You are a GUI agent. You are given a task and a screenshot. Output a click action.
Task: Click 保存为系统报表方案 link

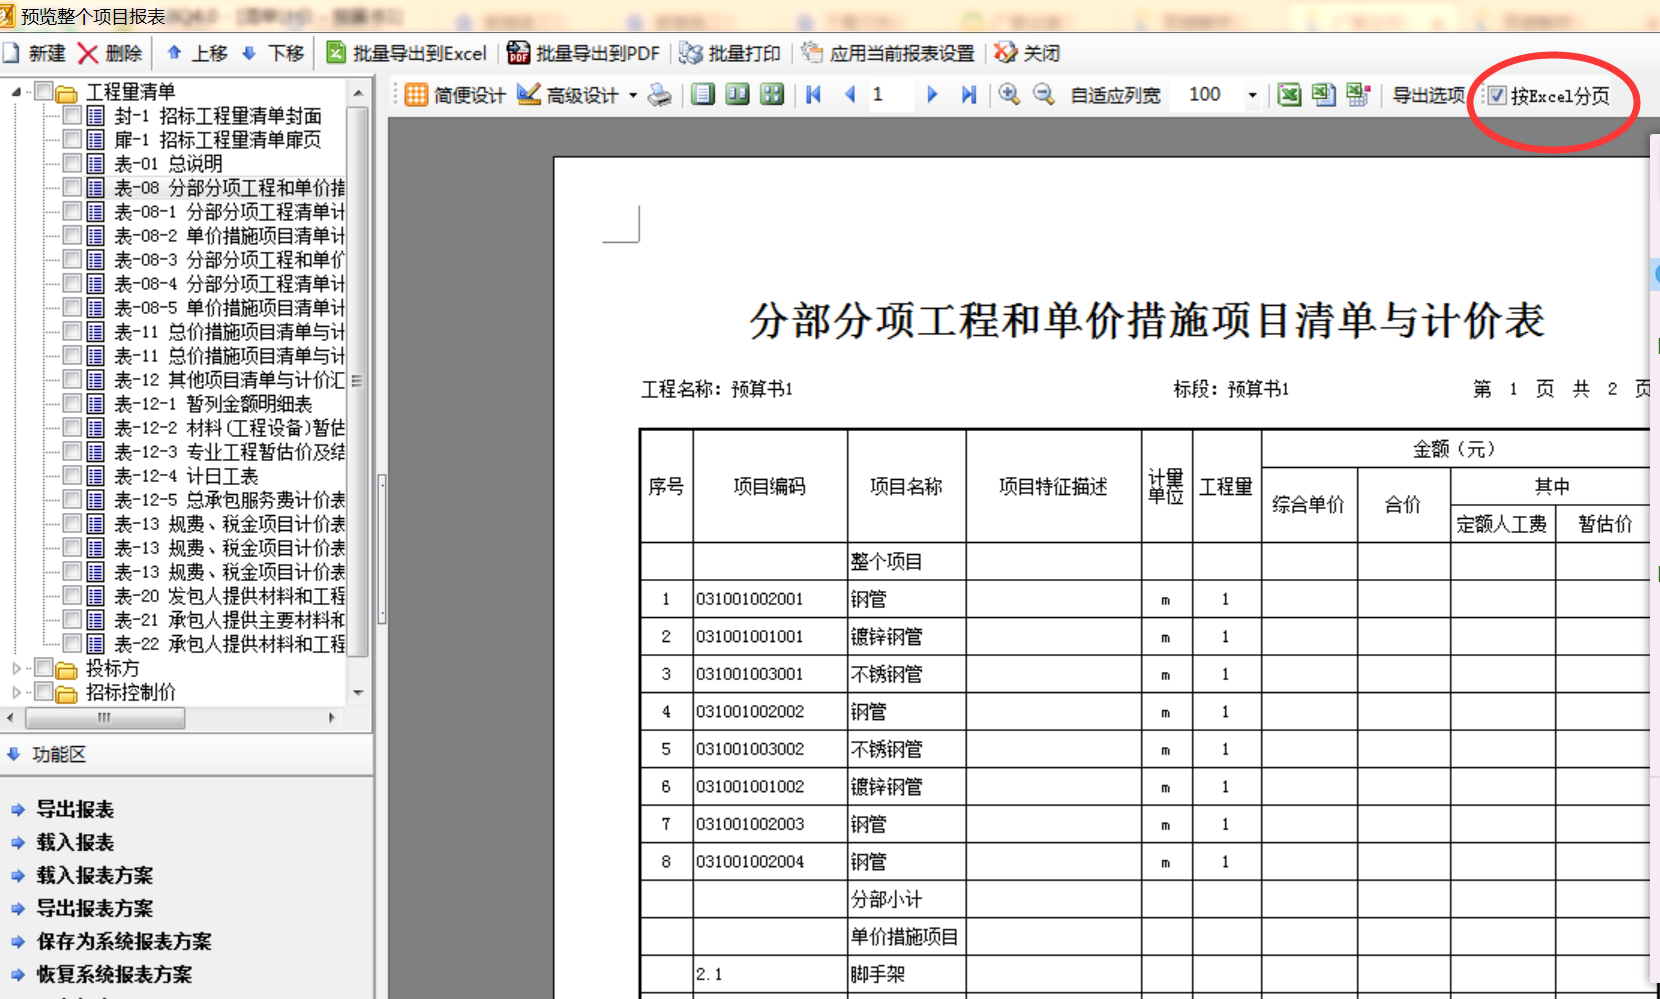(124, 941)
